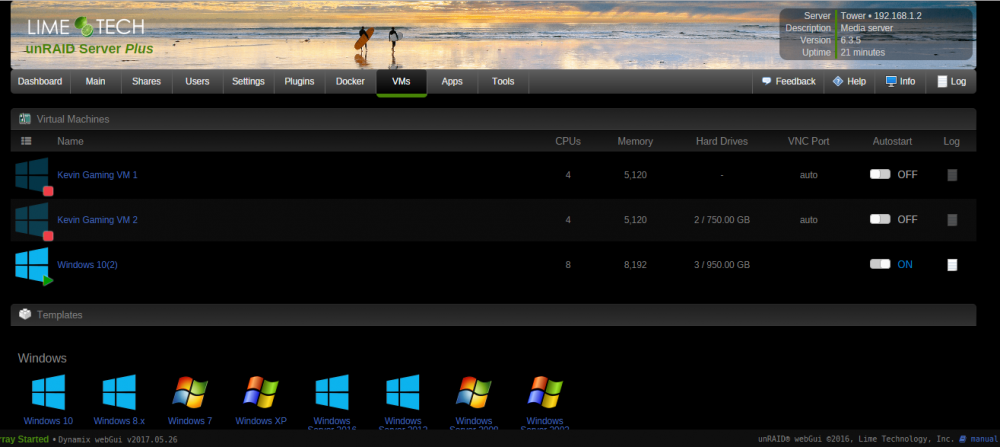Open the Apps tab
Image resolution: width=1000 pixels, height=447 pixels.
click(x=452, y=82)
